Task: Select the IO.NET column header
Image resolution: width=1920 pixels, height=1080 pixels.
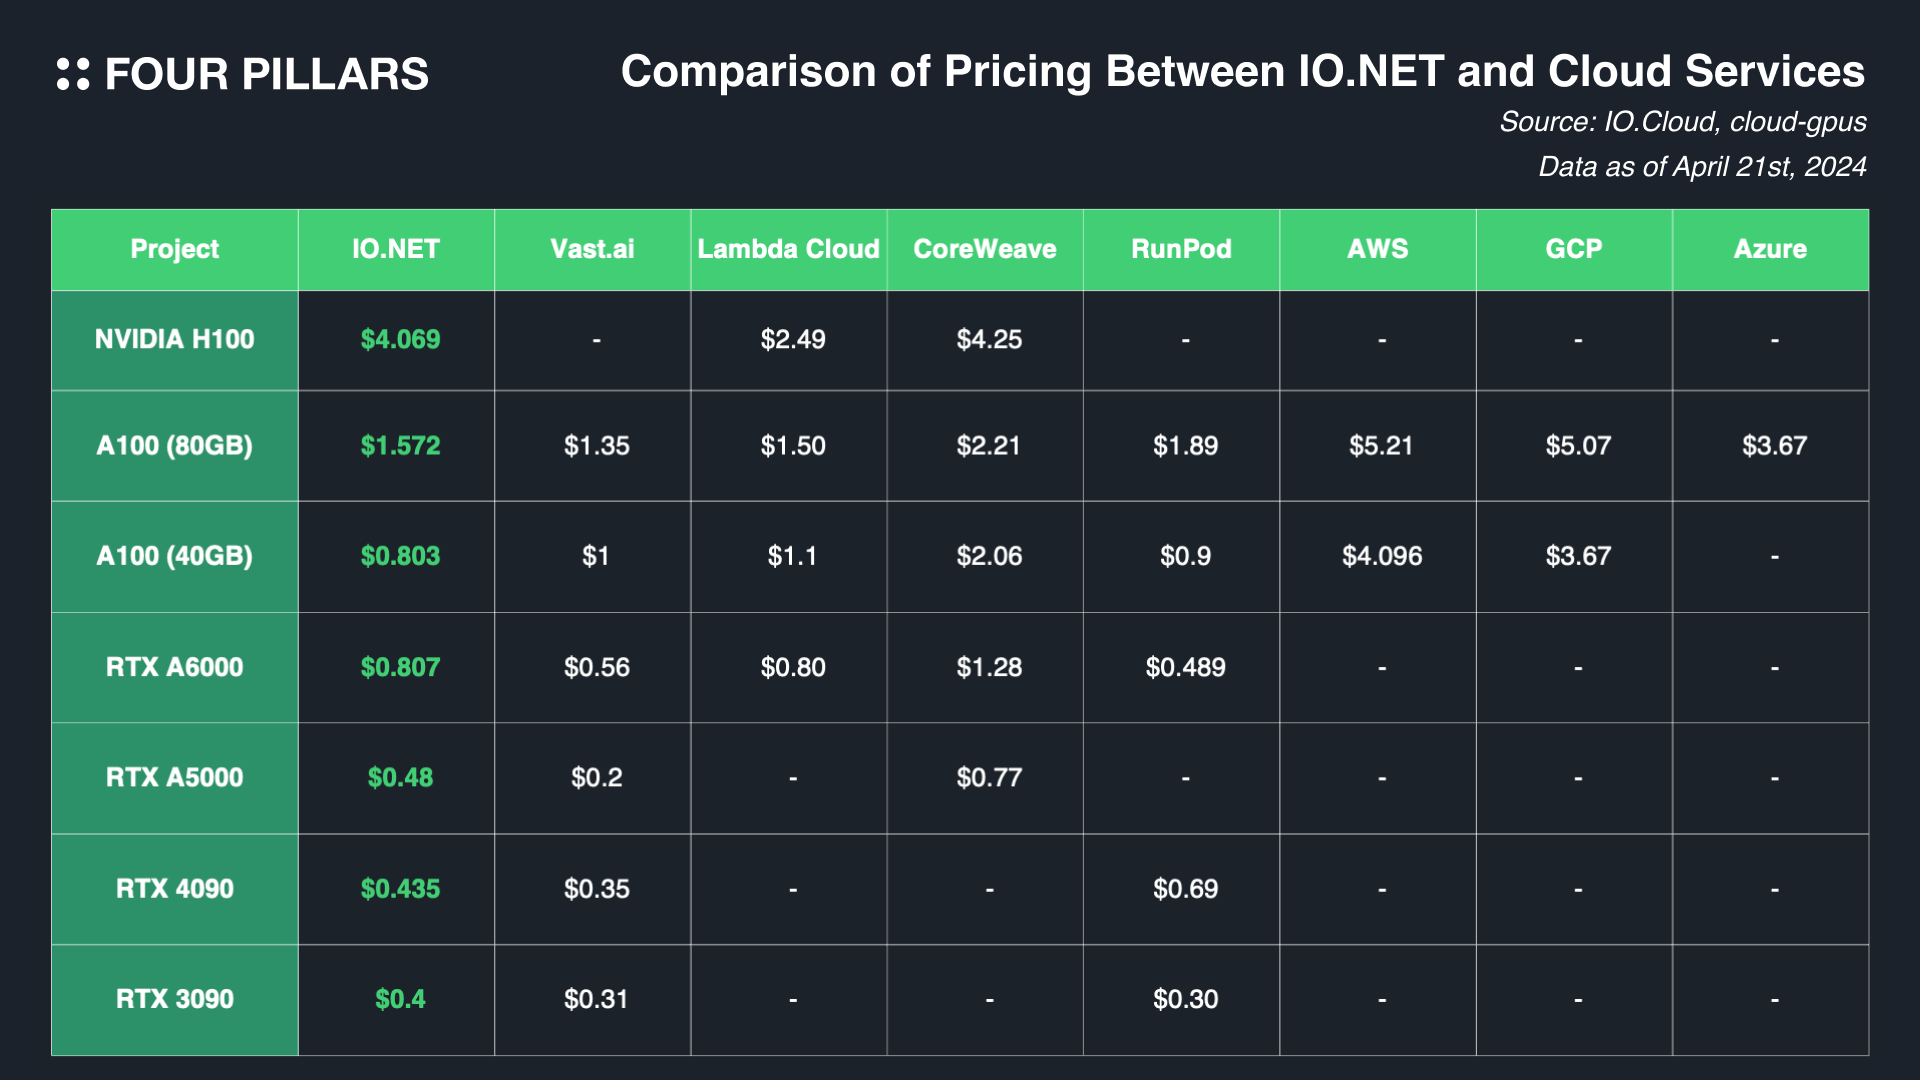Action: [x=396, y=249]
